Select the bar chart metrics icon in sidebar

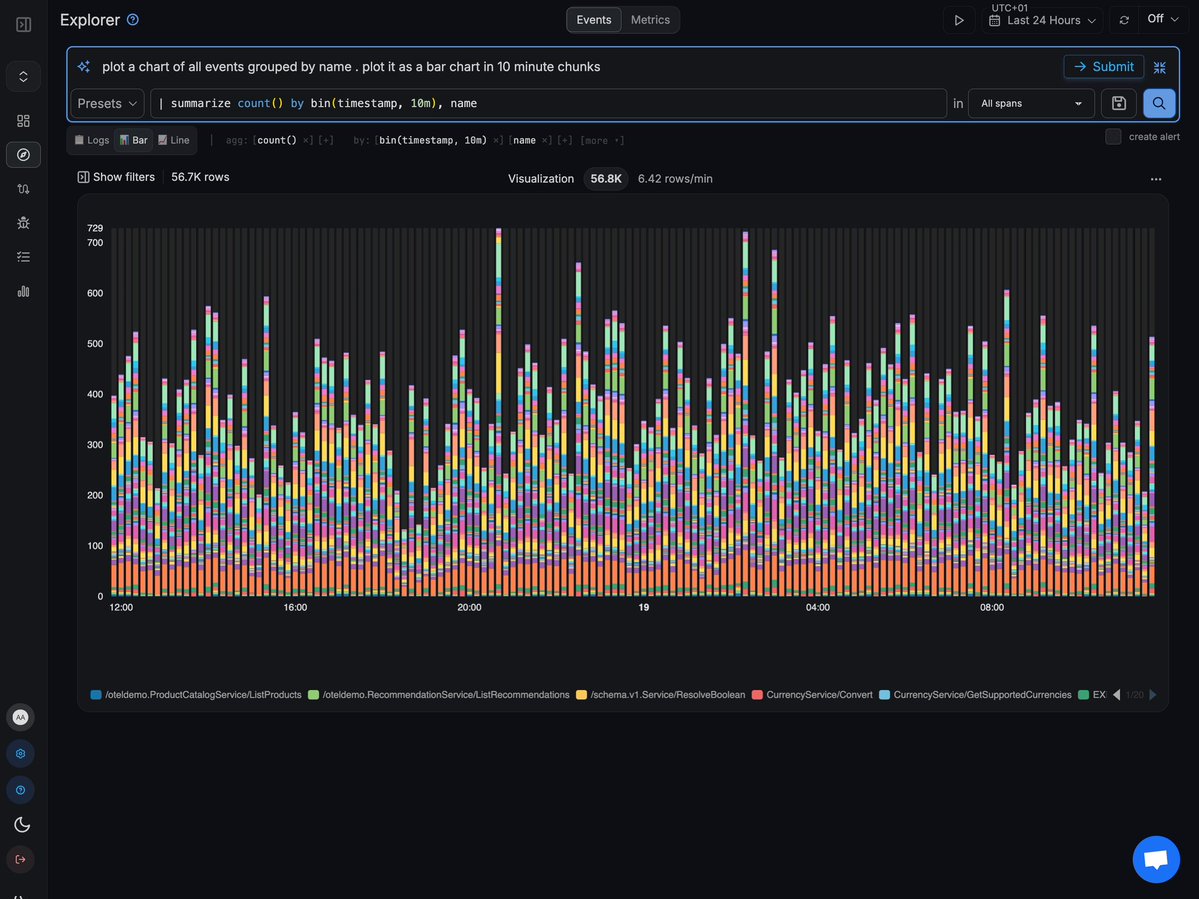coord(23,291)
